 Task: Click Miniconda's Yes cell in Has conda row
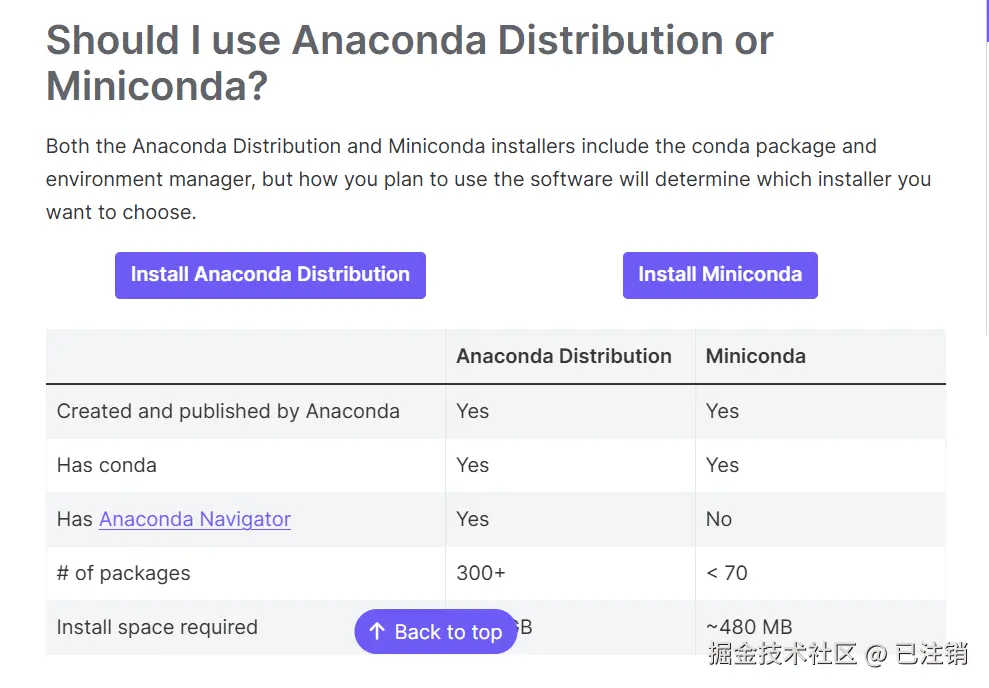(722, 465)
